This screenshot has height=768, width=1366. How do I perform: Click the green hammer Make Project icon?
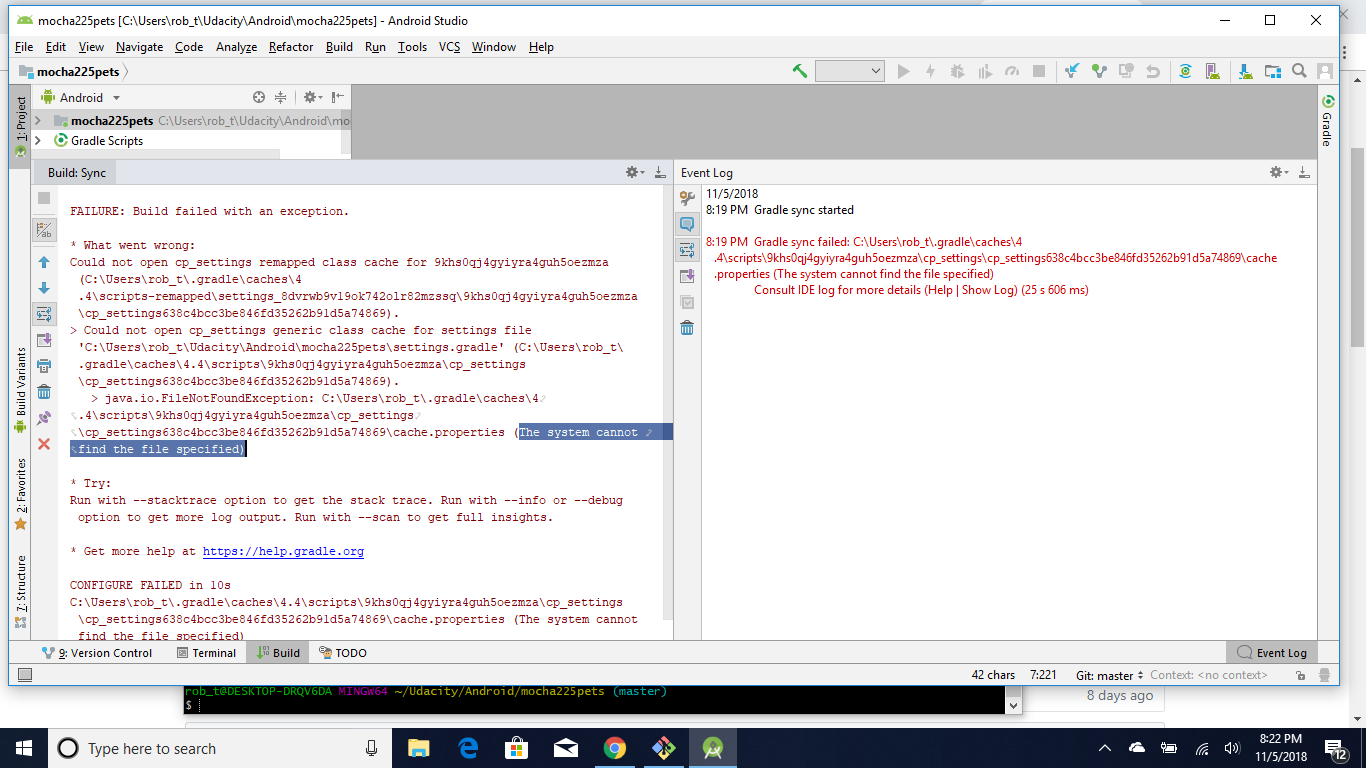tap(800, 71)
